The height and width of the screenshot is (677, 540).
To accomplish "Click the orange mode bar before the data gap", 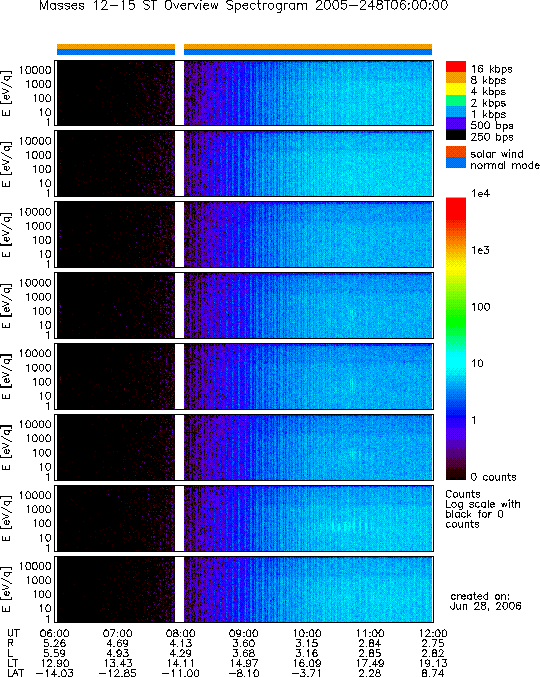I will coord(116,46).
